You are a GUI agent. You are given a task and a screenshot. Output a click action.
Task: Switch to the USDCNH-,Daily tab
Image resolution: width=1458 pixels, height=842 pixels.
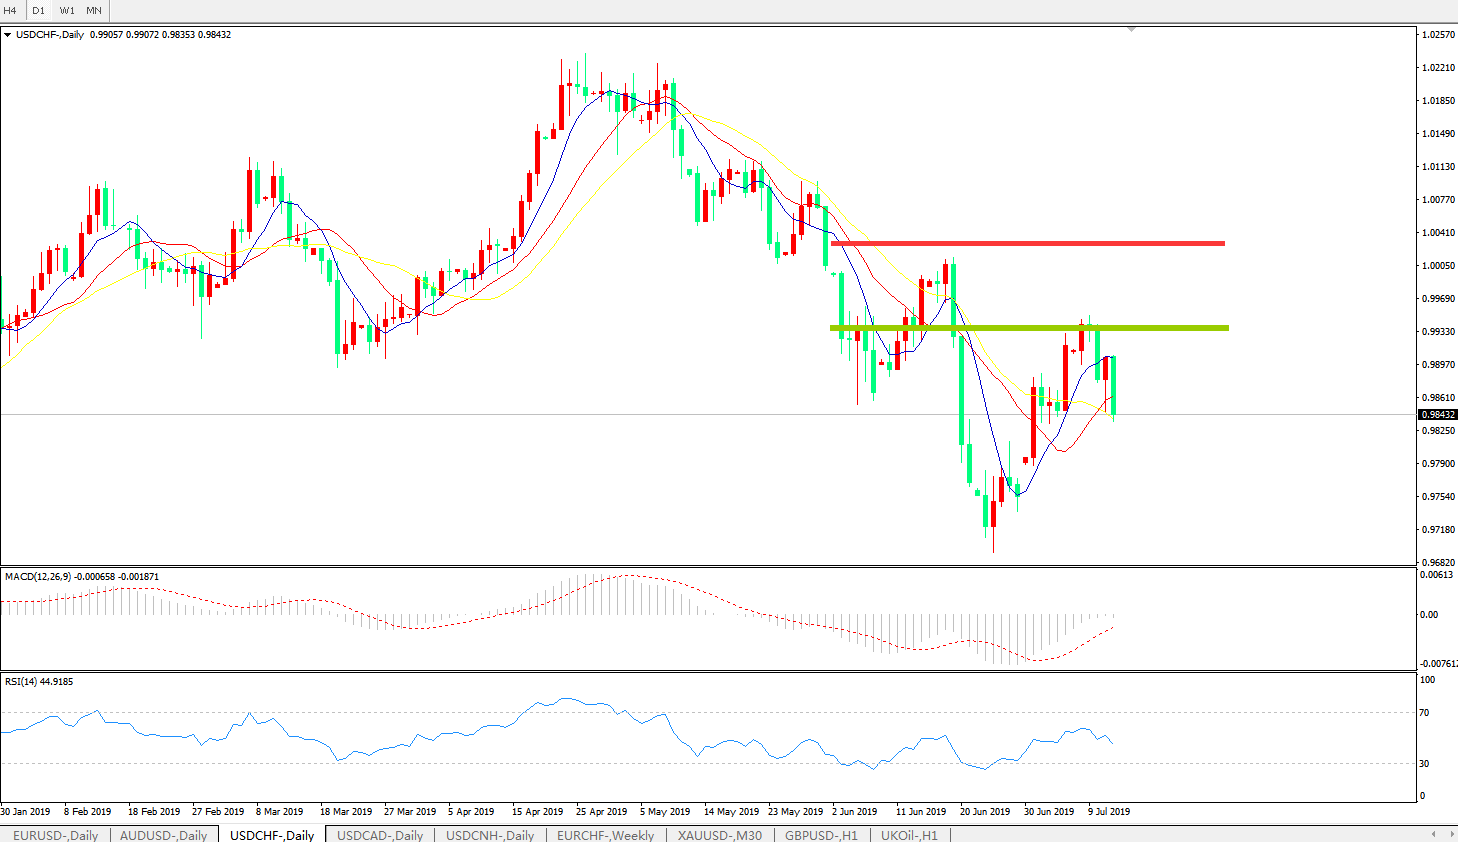(490, 835)
